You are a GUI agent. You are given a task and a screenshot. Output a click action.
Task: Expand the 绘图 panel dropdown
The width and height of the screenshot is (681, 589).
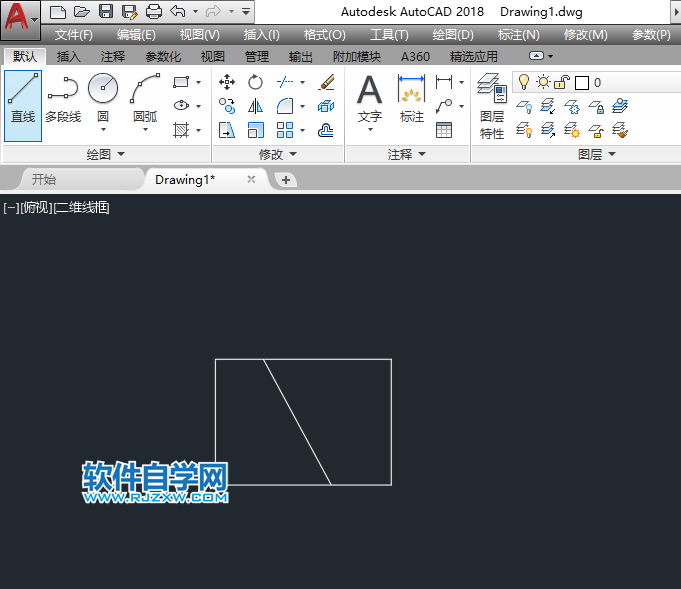click(x=105, y=155)
